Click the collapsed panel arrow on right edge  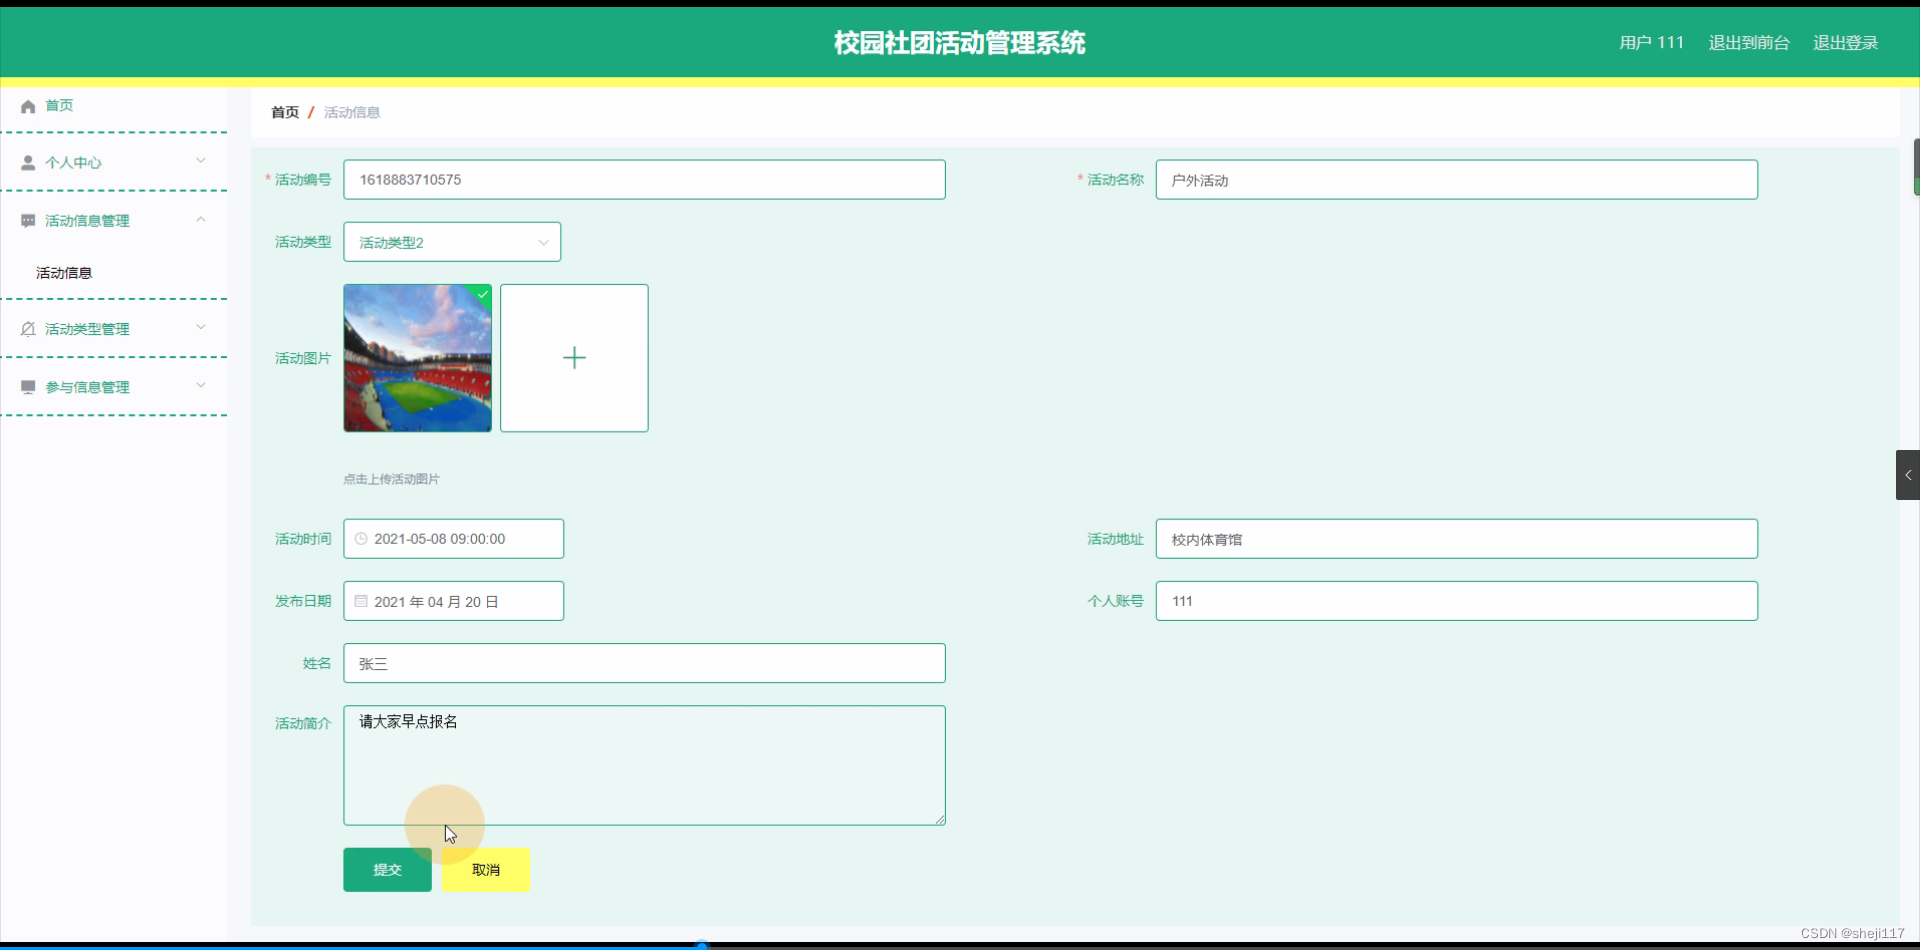coord(1908,474)
